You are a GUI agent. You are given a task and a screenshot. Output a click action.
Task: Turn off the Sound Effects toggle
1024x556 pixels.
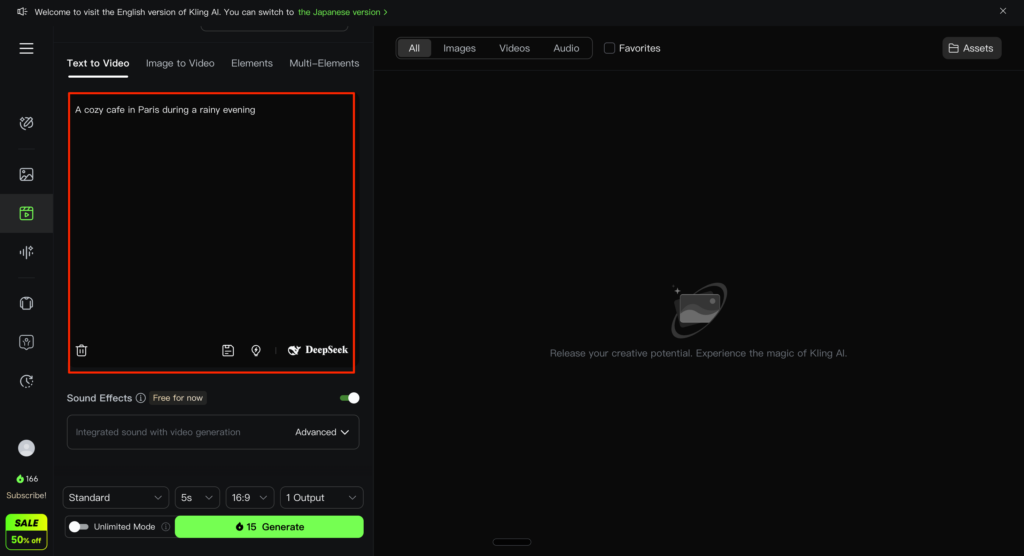point(349,398)
